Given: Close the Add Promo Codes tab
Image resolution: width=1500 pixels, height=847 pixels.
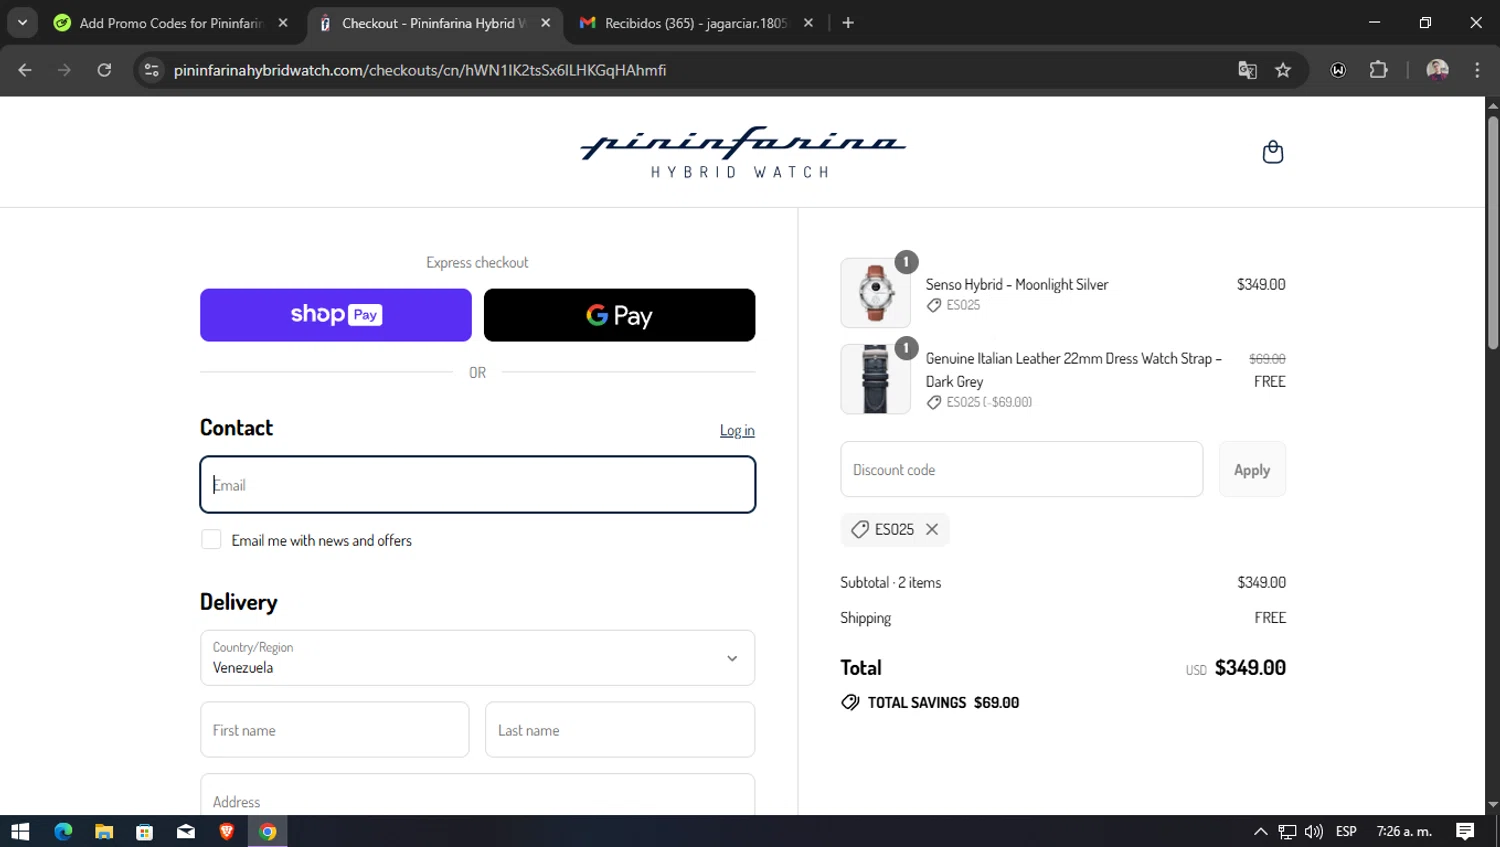Looking at the screenshot, I should click(283, 23).
